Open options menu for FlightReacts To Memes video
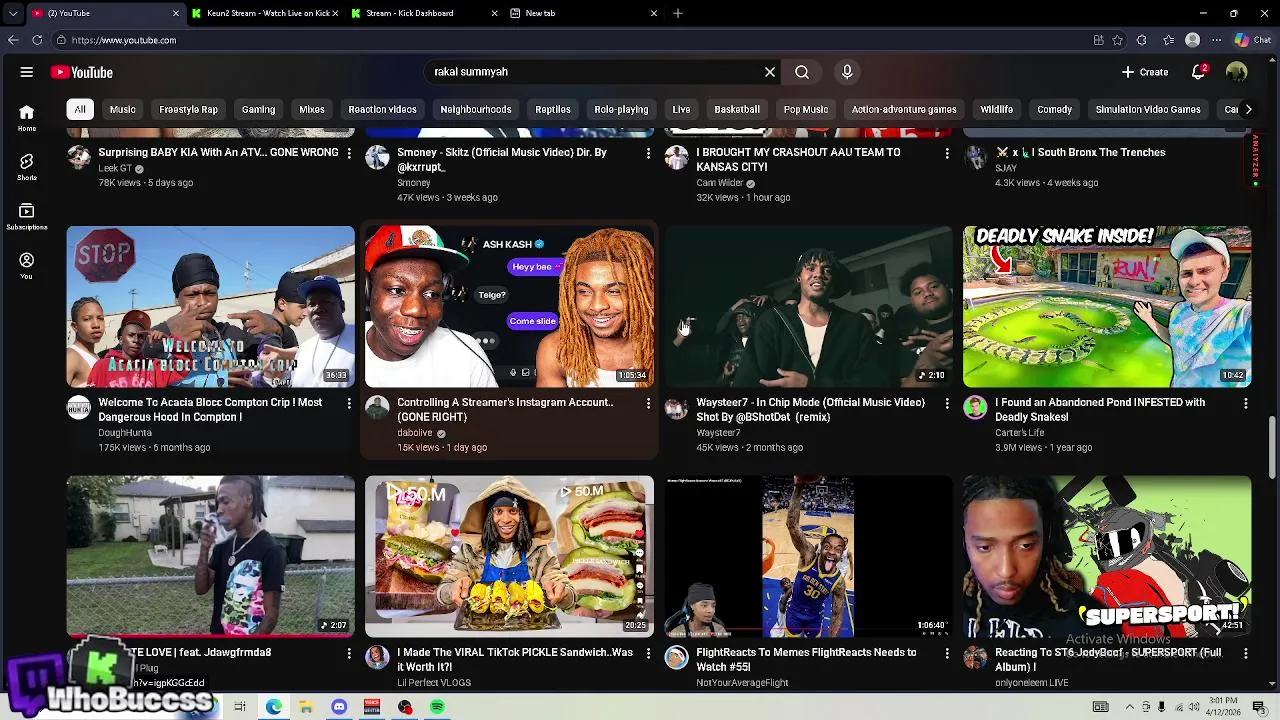This screenshot has width=1280, height=720. [x=947, y=653]
